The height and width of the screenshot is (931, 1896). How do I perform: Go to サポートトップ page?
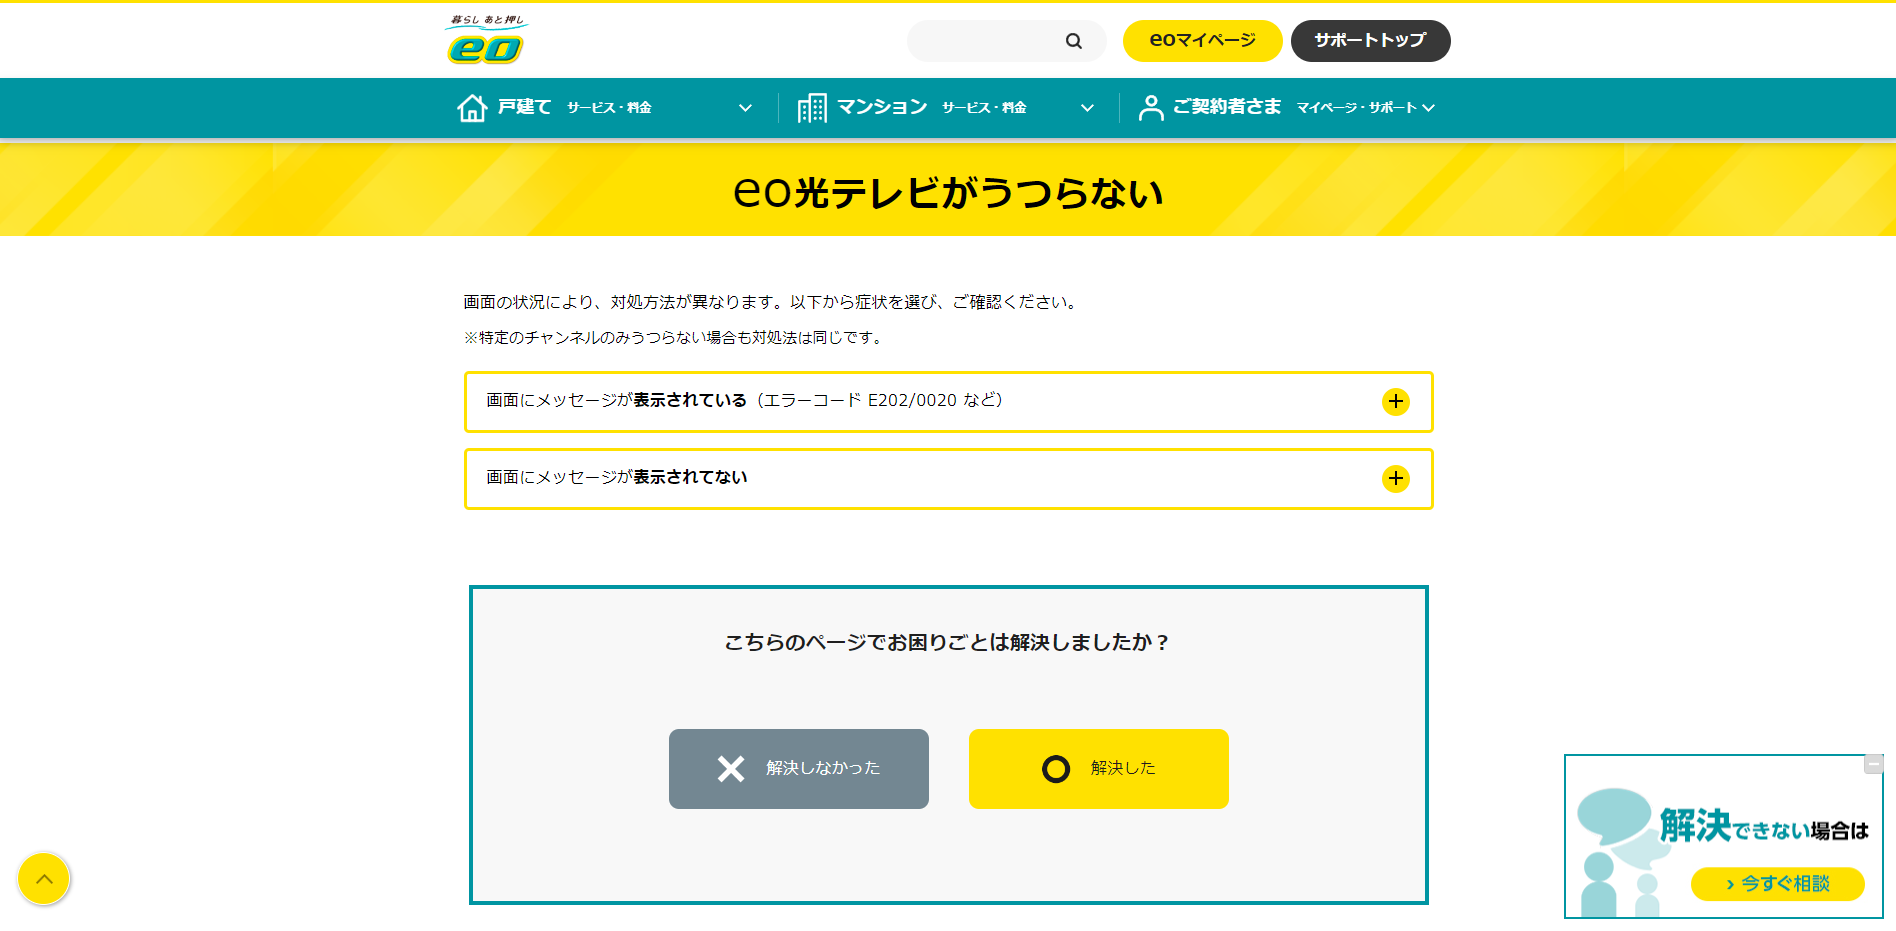1370,41
